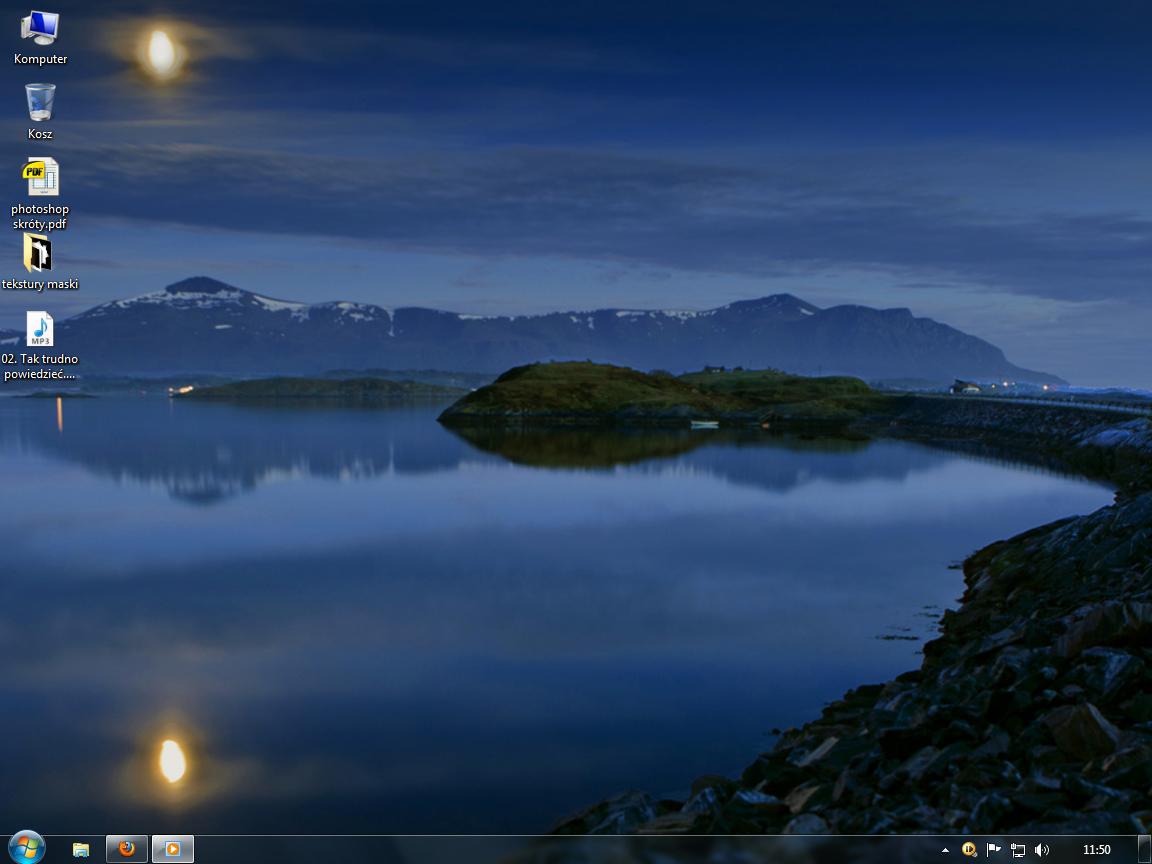
Task: Click the '02. Tak trudno powiedzieć' file name text
Action: [40, 366]
